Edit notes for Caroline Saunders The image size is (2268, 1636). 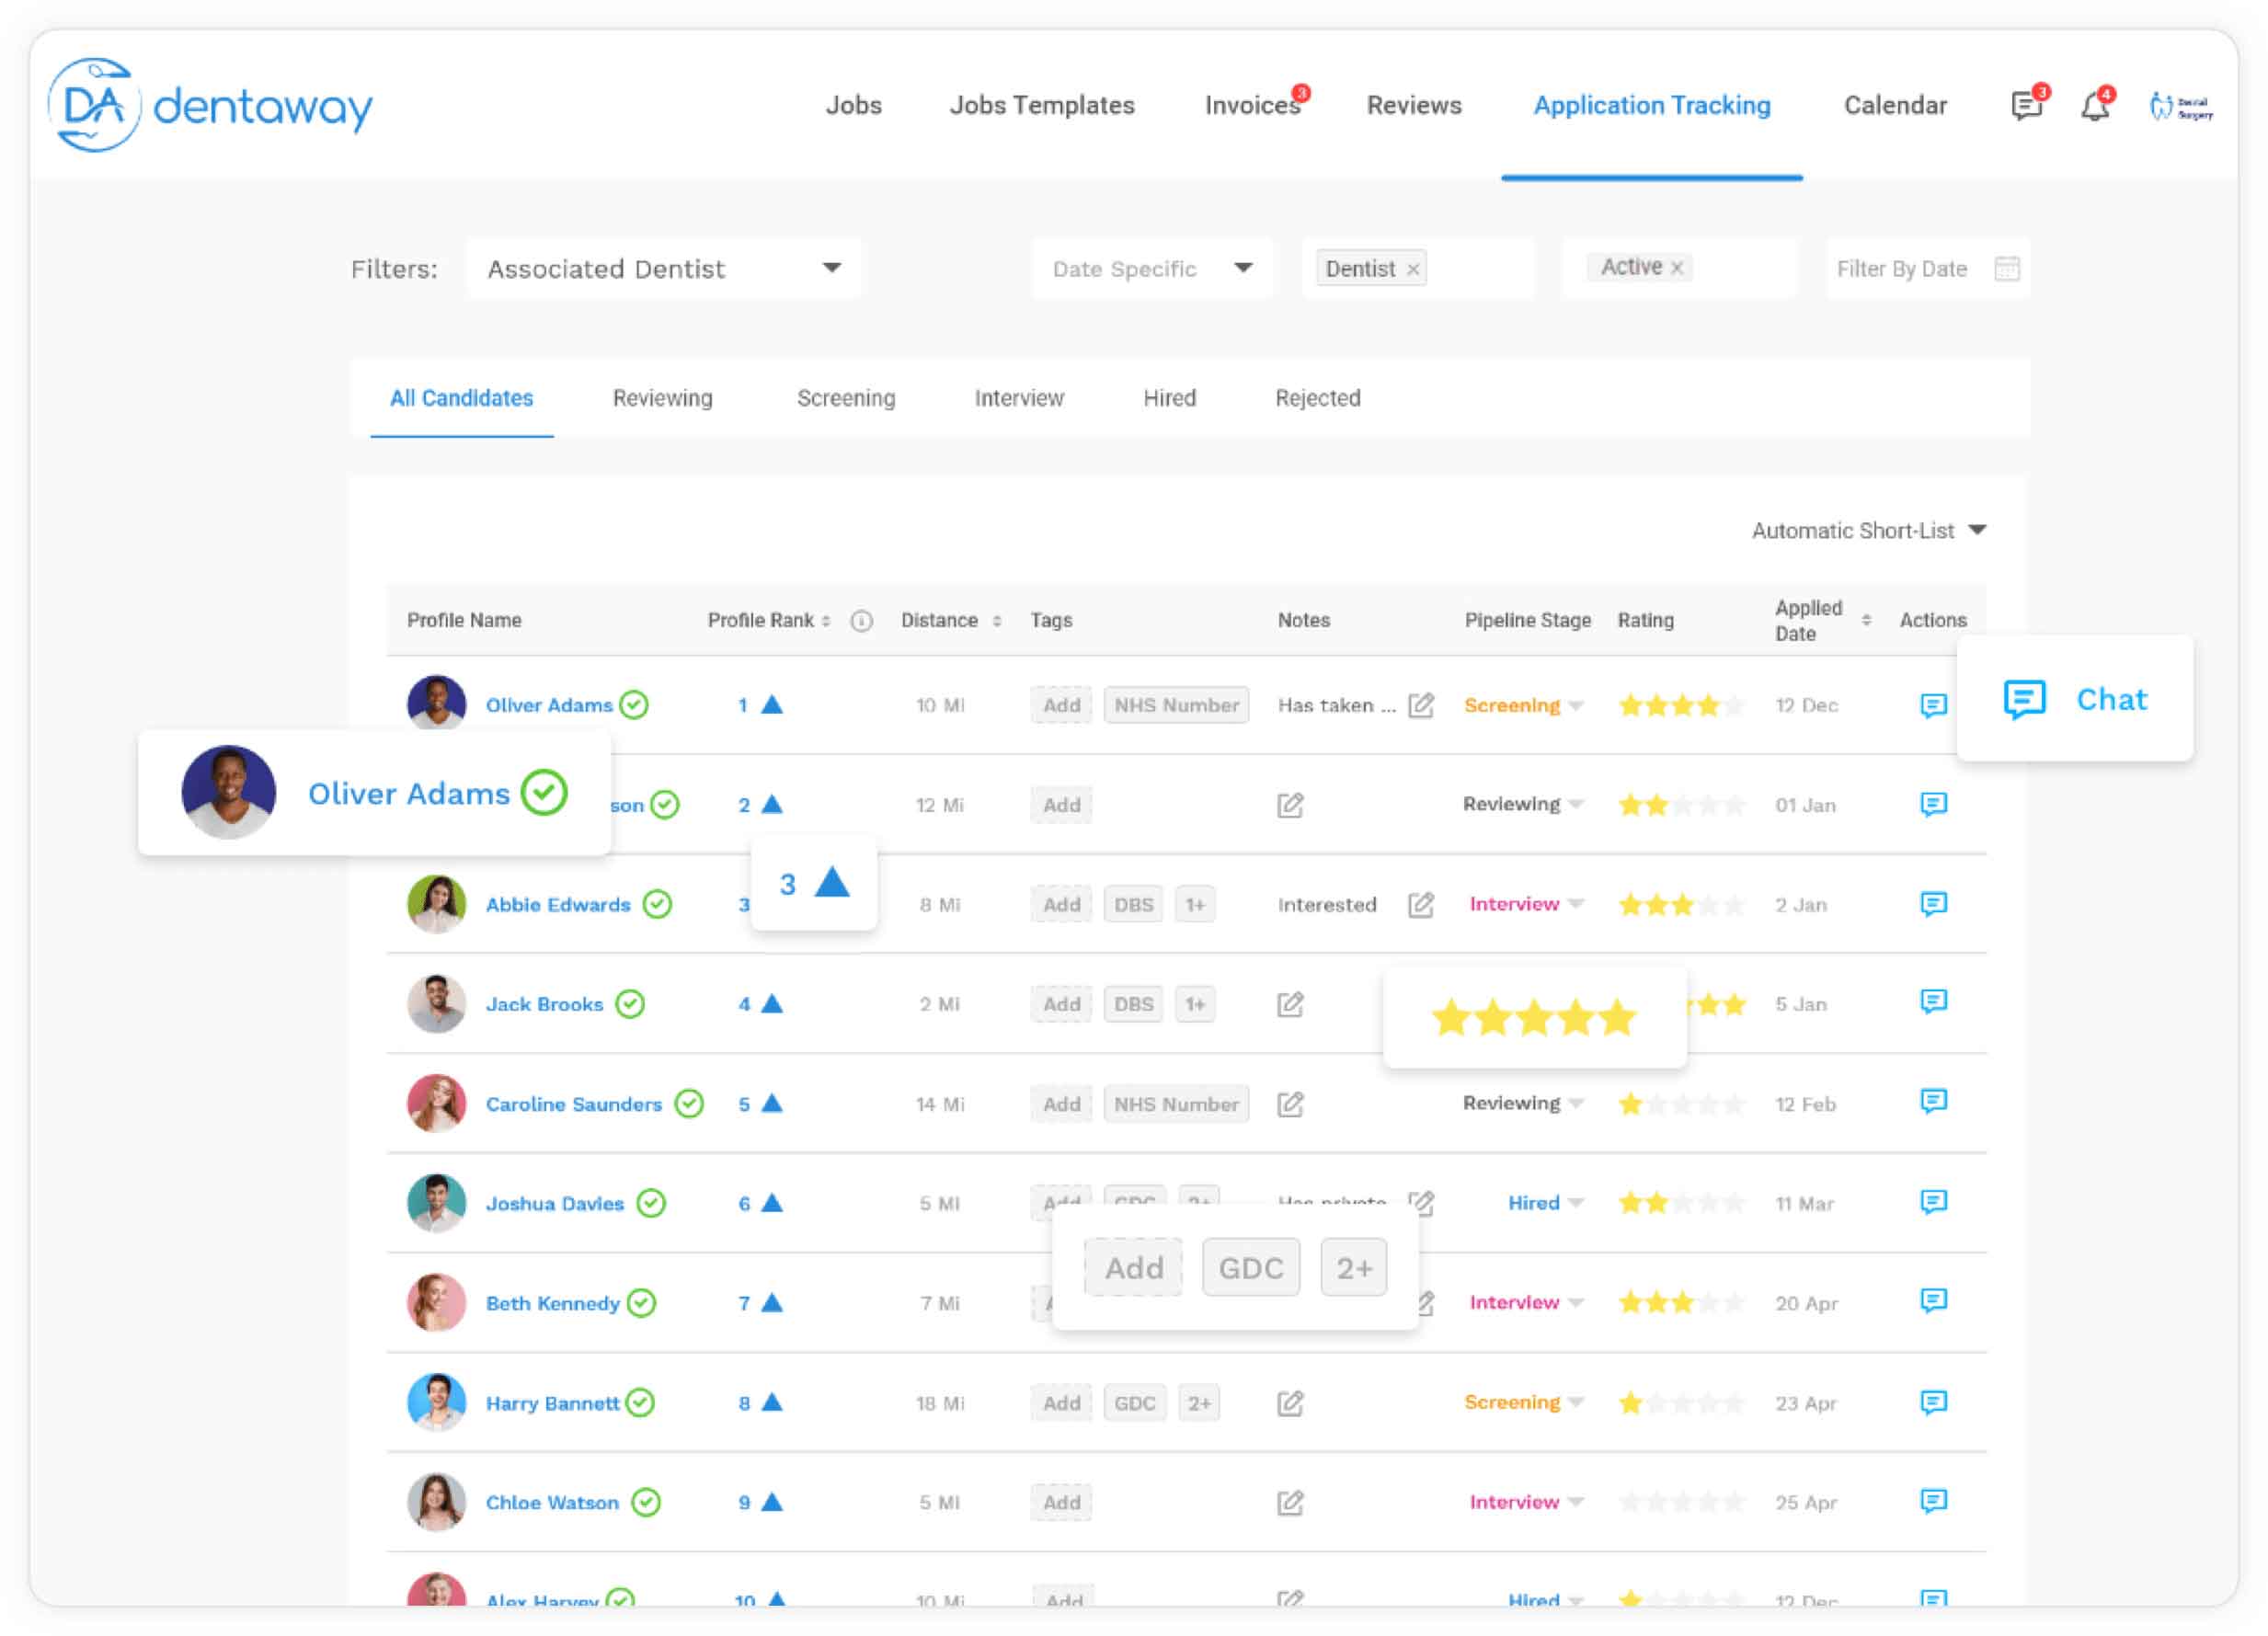pyautogui.click(x=1289, y=1103)
